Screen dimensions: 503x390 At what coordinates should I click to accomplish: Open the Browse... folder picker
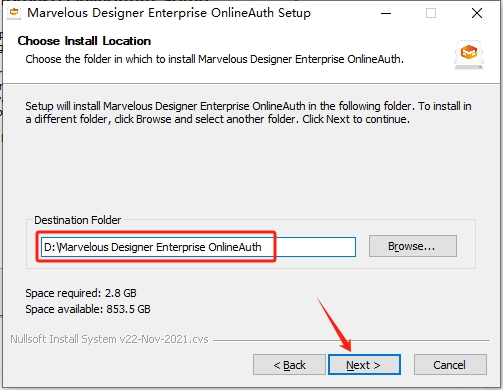click(x=413, y=246)
